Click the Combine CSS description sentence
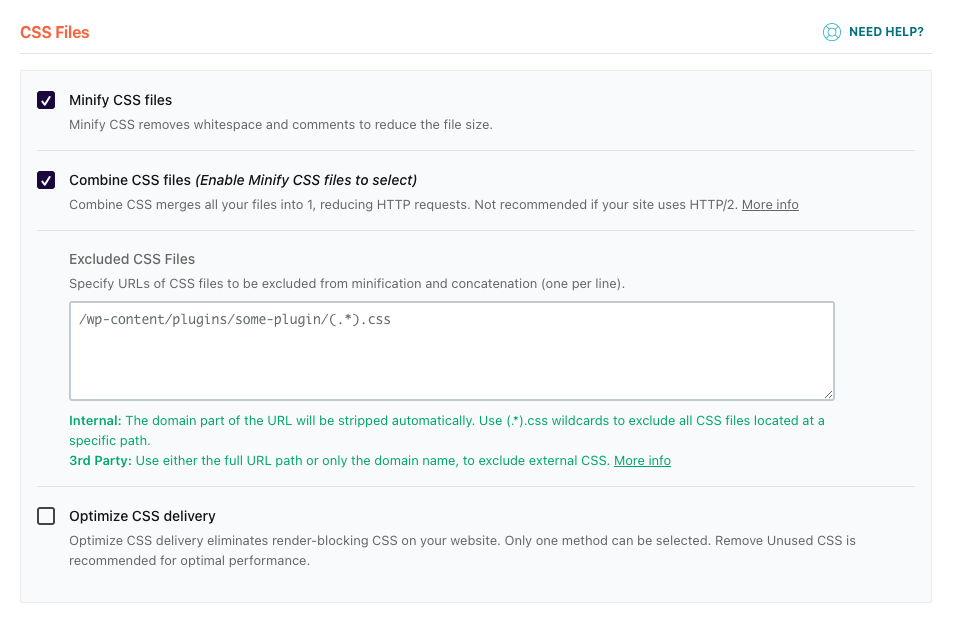 (x=404, y=205)
